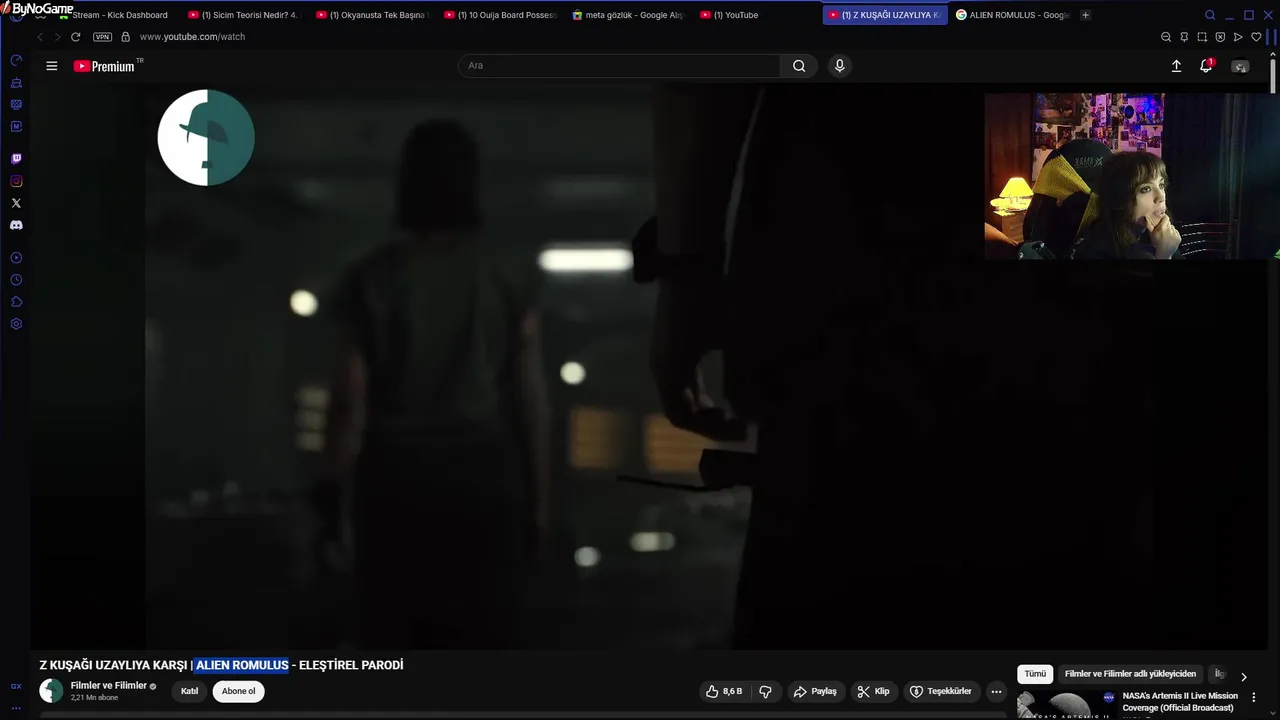The width and height of the screenshot is (1280, 720).
Task: Click the Klip scissors button
Action: click(x=873, y=691)
